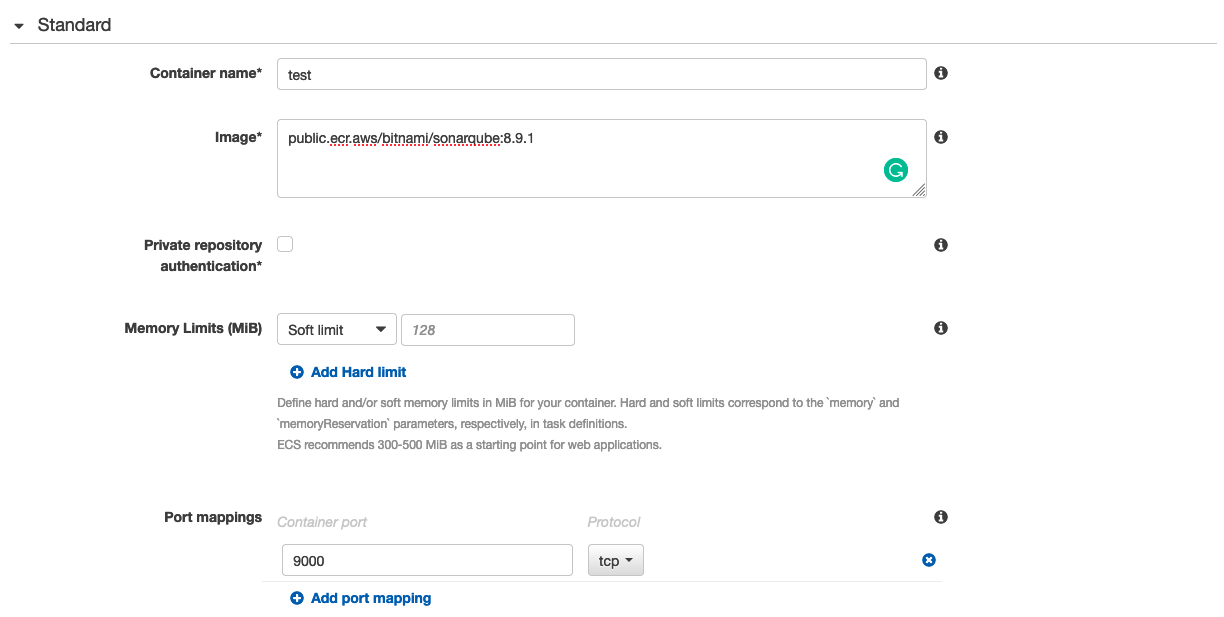Remove the 9000 port mapping row
This screenshot has width=1224, height=617.
[928, 560]
